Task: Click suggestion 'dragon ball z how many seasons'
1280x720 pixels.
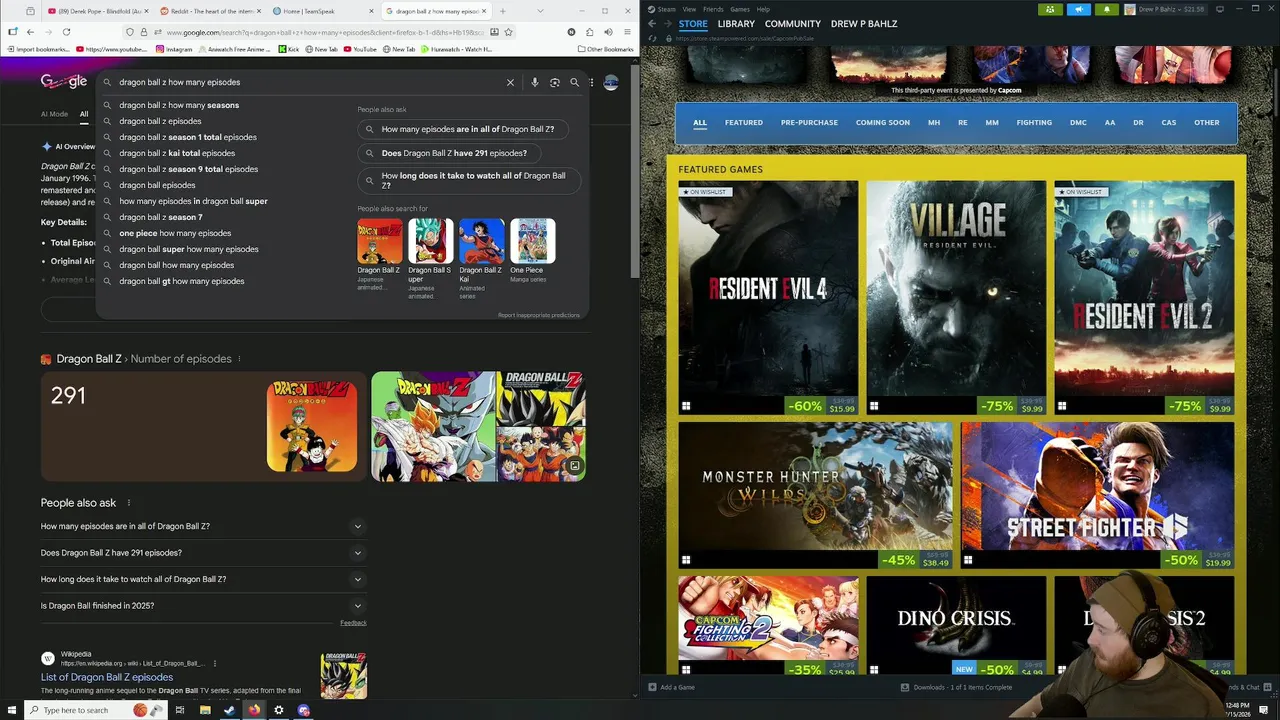Action: pos(179,105)
